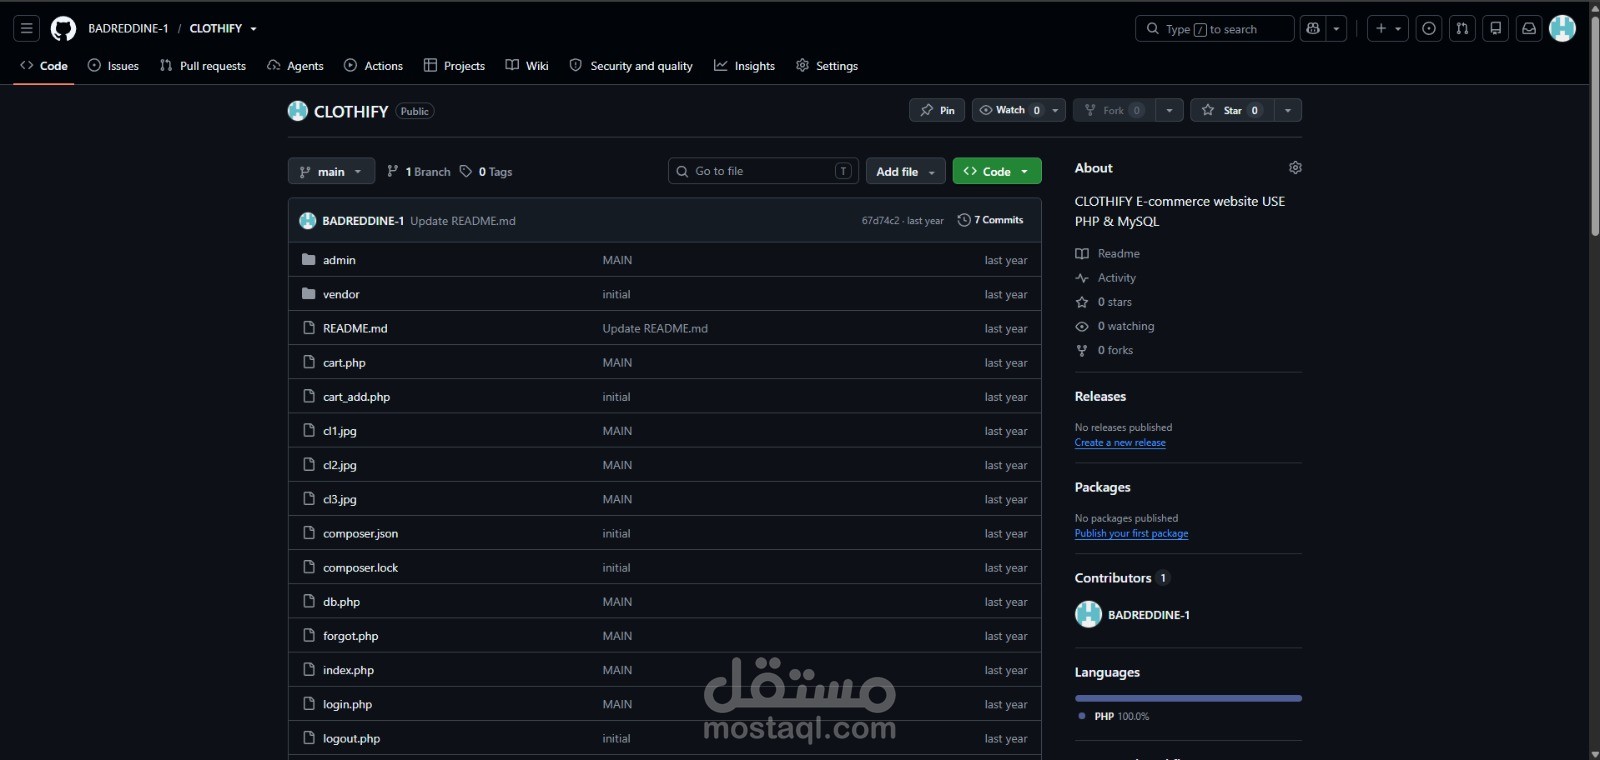1600x760 pixels.
Task: Open the Security and quality tab
Action: (x=631, y=66)
